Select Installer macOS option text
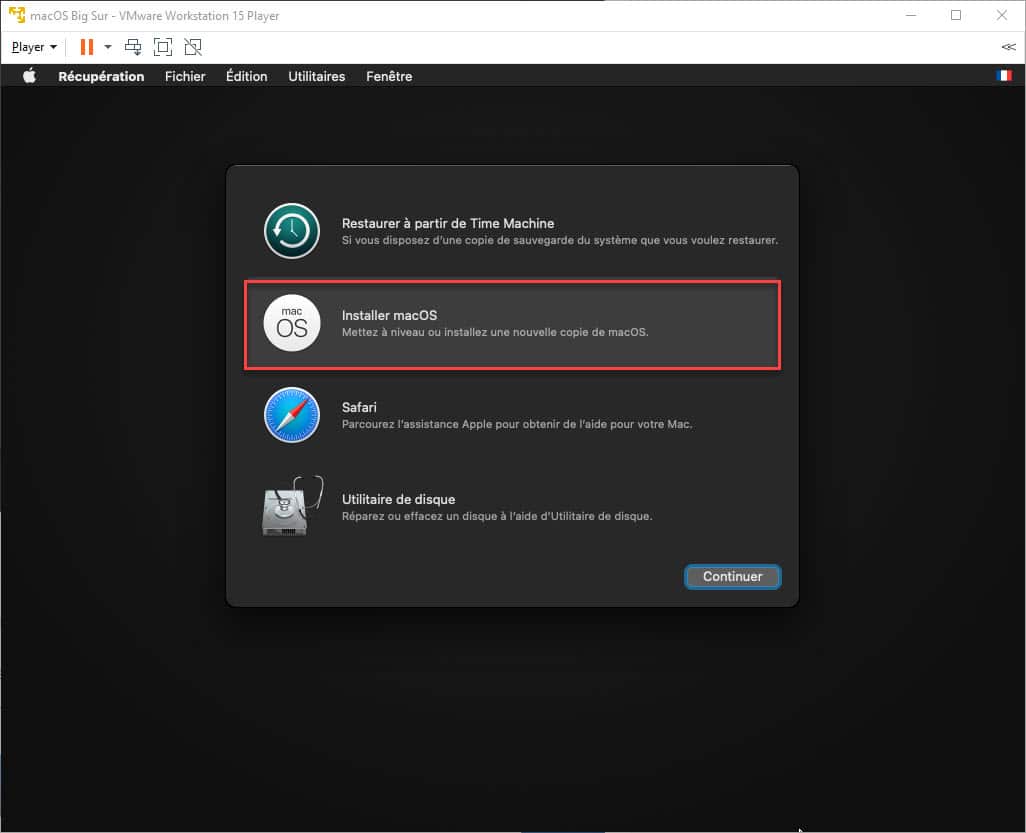1026x833 pixels. [389, 315]
